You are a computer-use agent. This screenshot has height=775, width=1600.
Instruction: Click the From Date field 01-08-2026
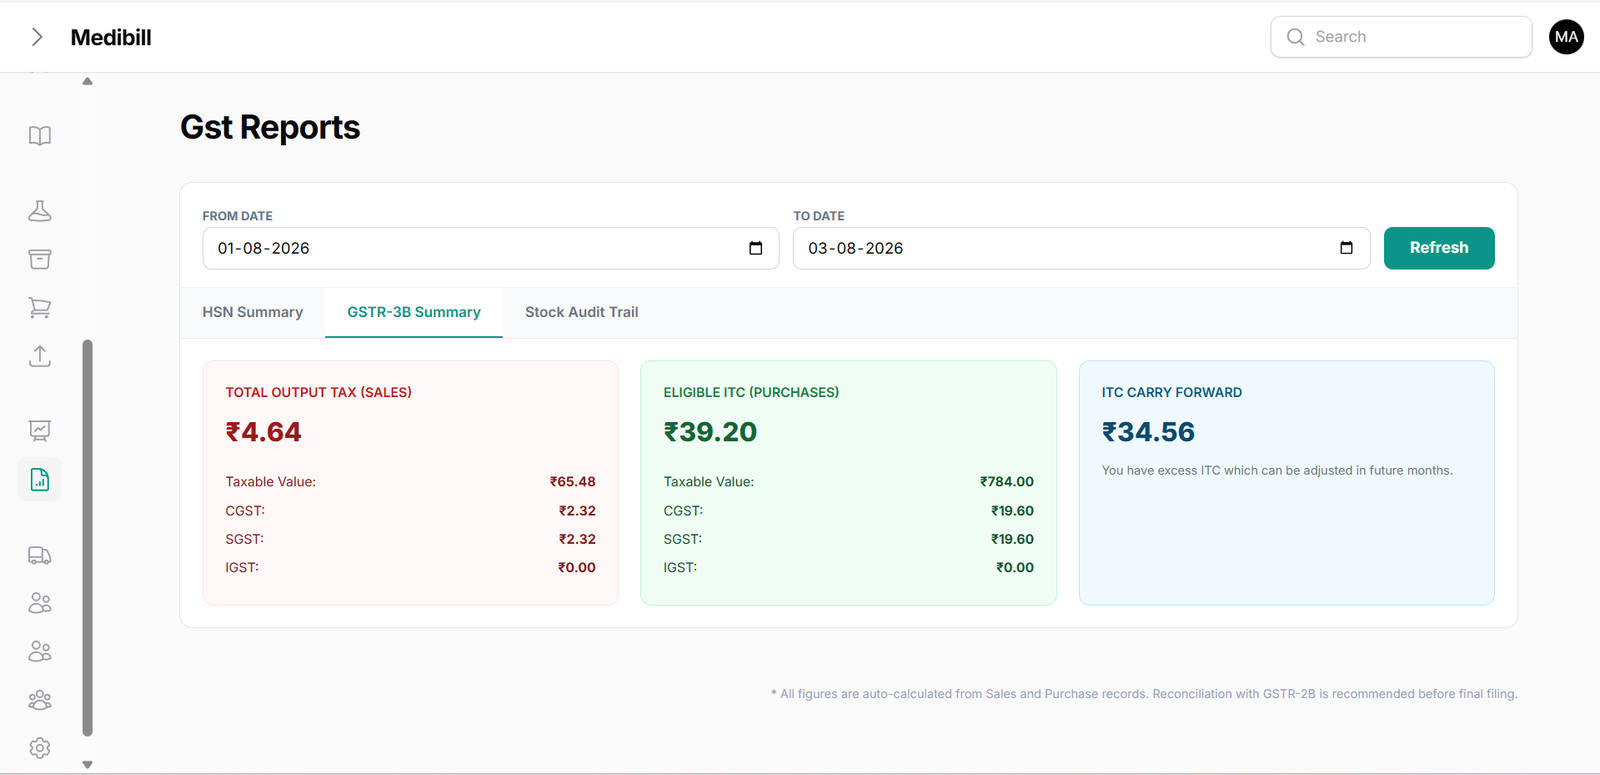491,248
